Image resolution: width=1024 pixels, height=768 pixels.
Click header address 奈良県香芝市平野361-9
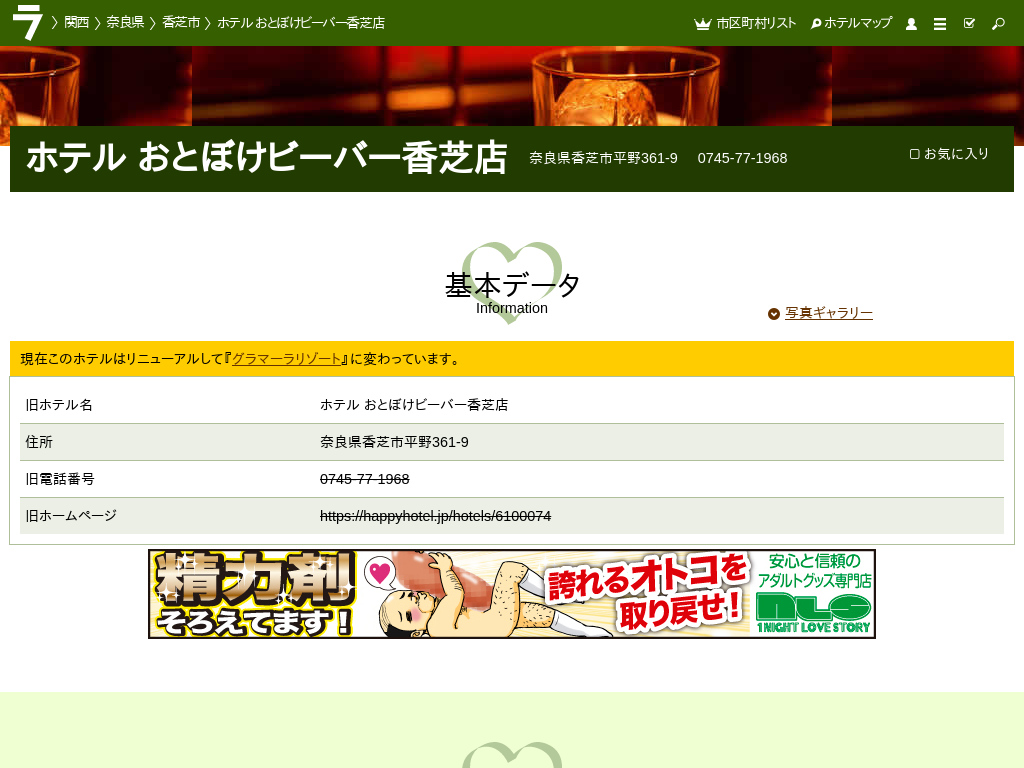click(603, 158)
